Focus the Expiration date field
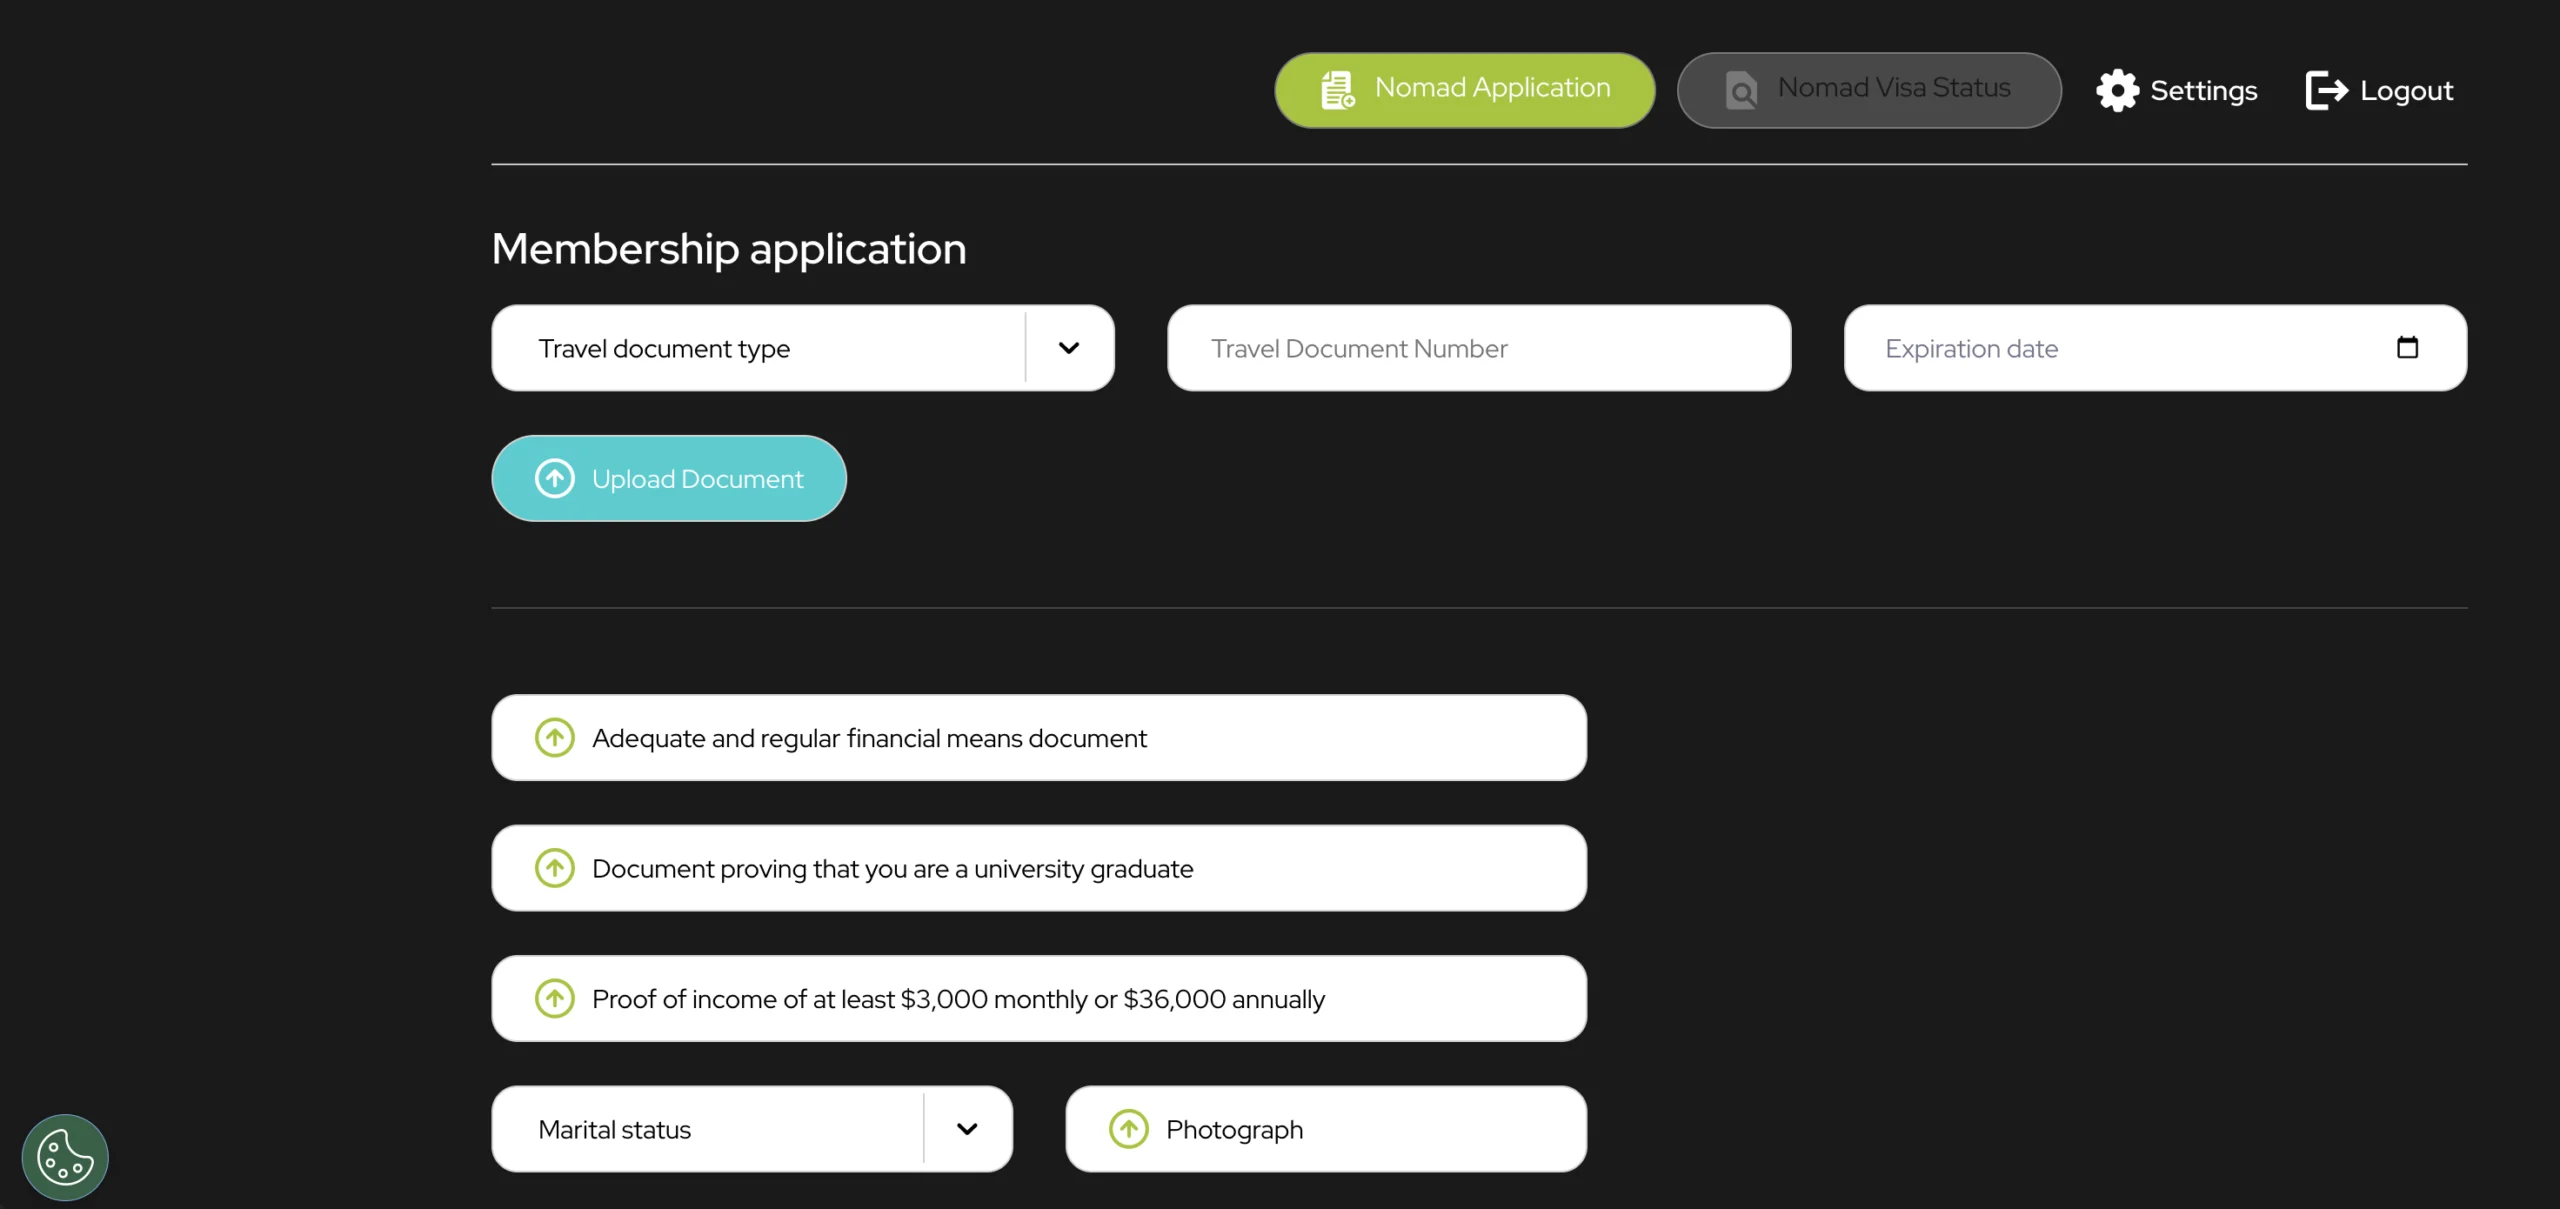Screen dimensions: 2560x1209 click(x=2155, y=348)
